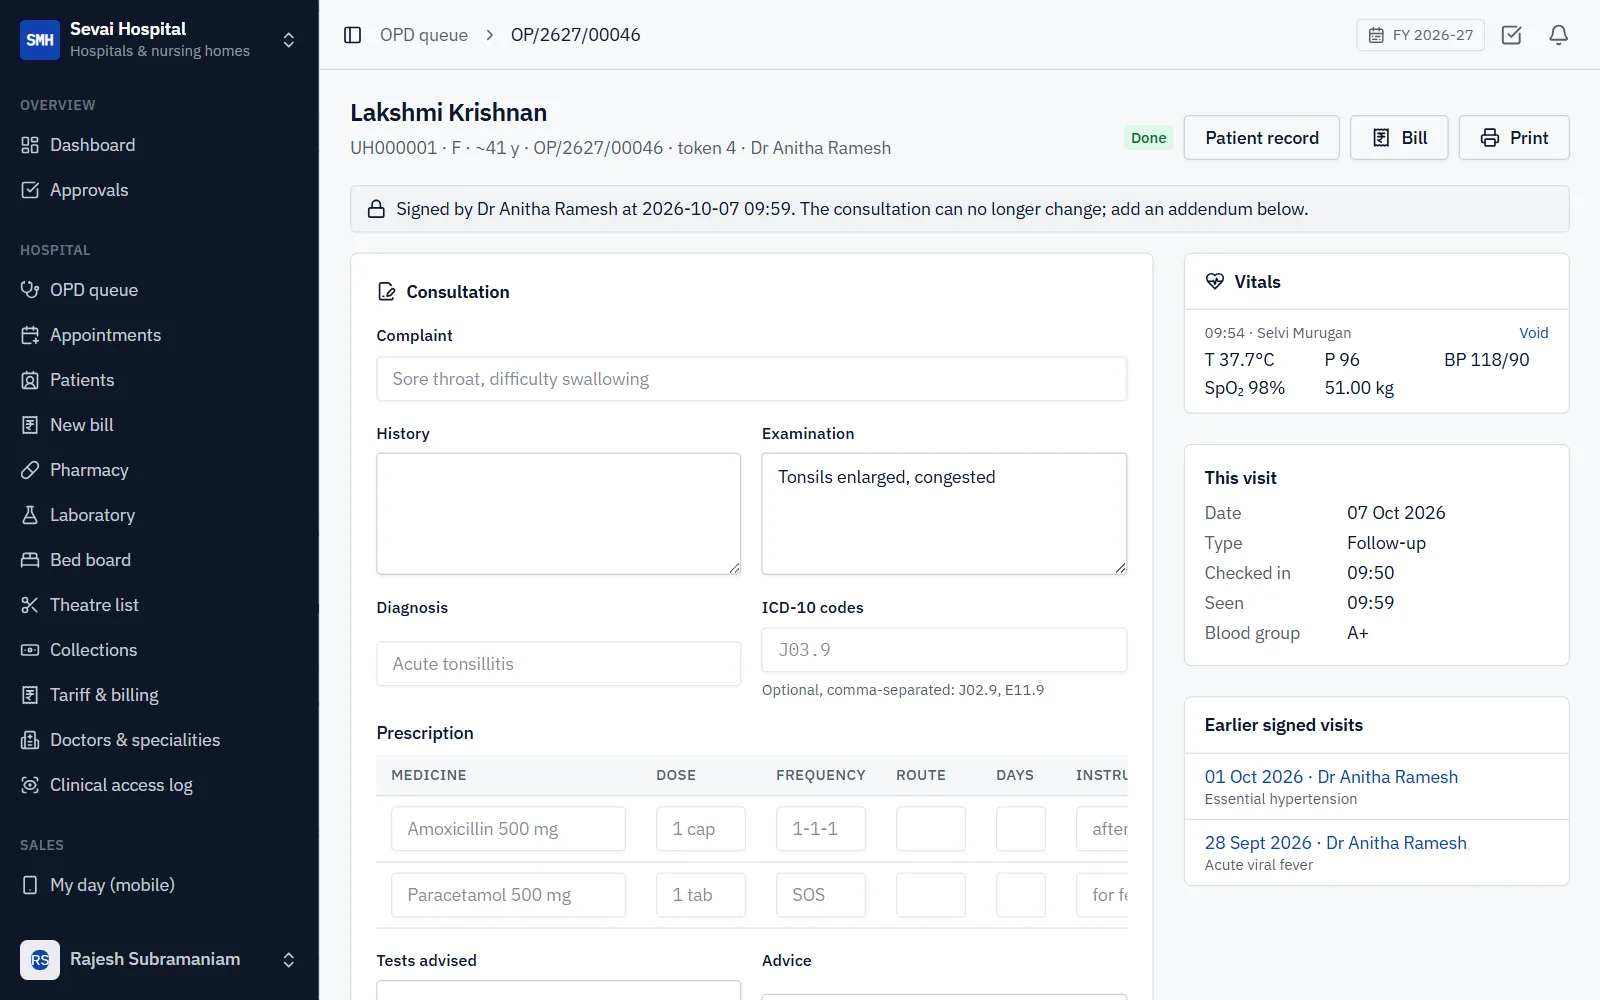Viewport: 1600px width, 1000px height.
Task: Open OPD queue sidebar item
Action: tap(159, 290)
